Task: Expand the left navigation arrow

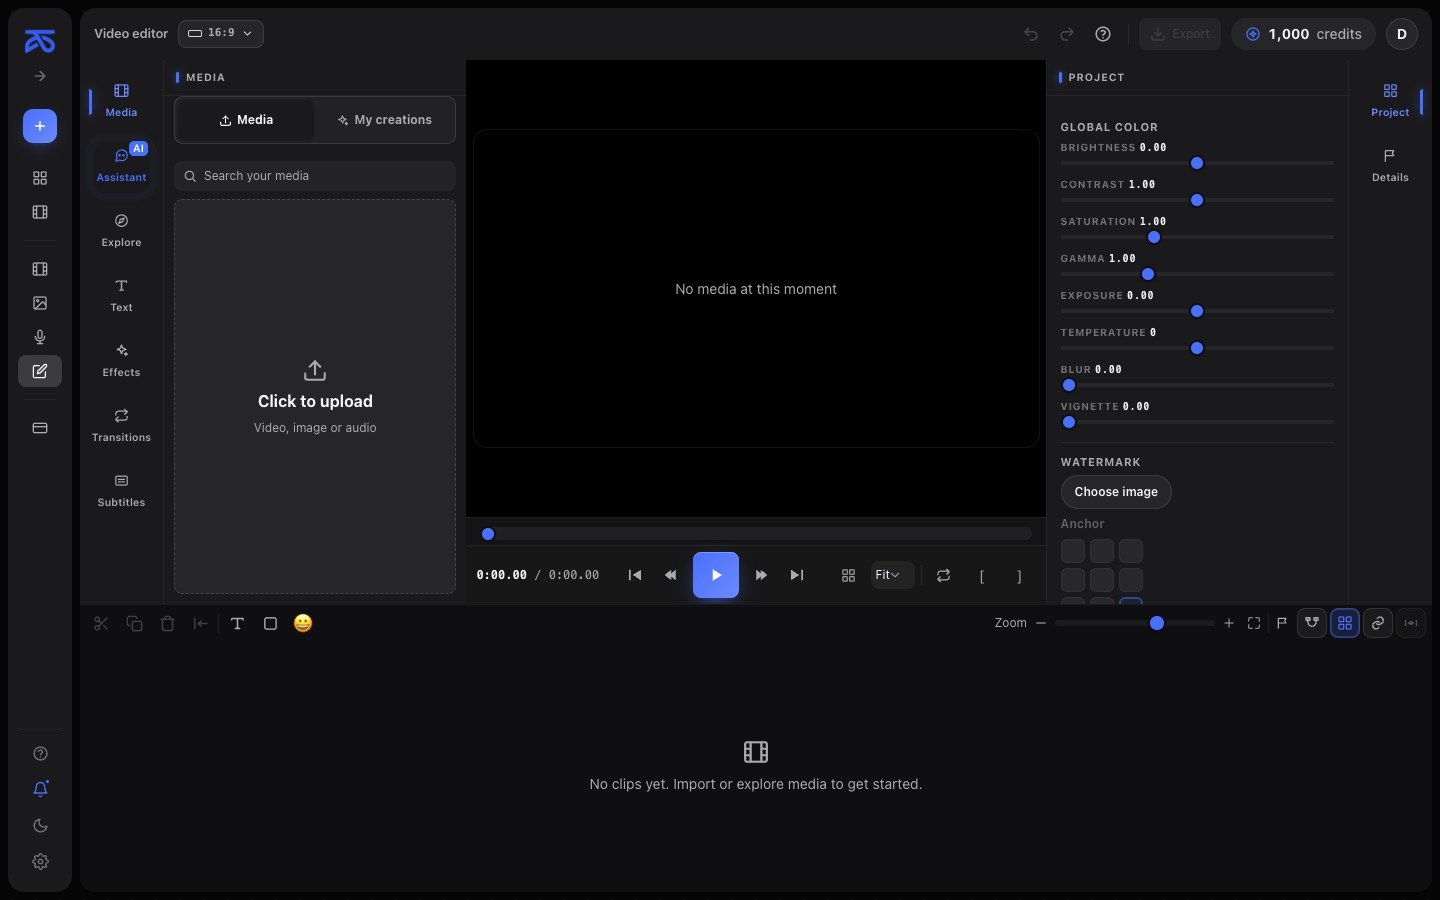Action: point(40,76)
